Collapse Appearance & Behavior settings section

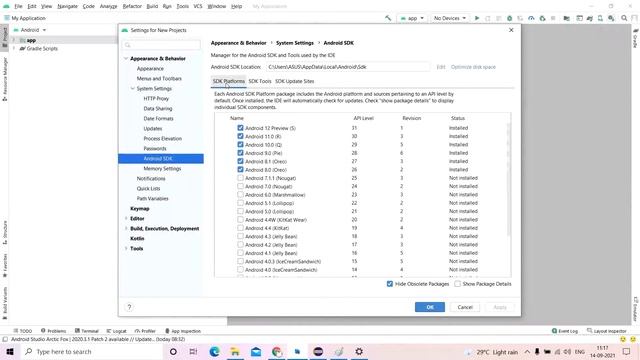pos(126,59)
